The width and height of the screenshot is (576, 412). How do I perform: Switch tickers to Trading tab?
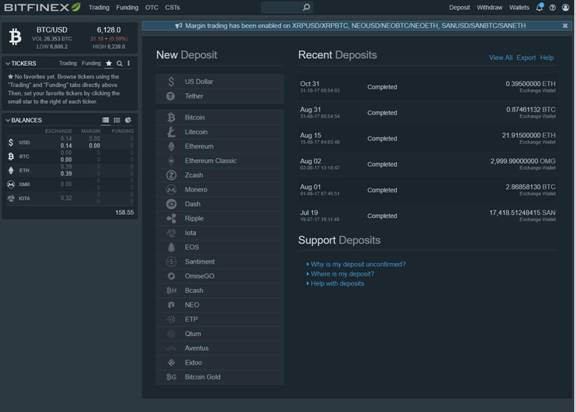pos(68,63)
